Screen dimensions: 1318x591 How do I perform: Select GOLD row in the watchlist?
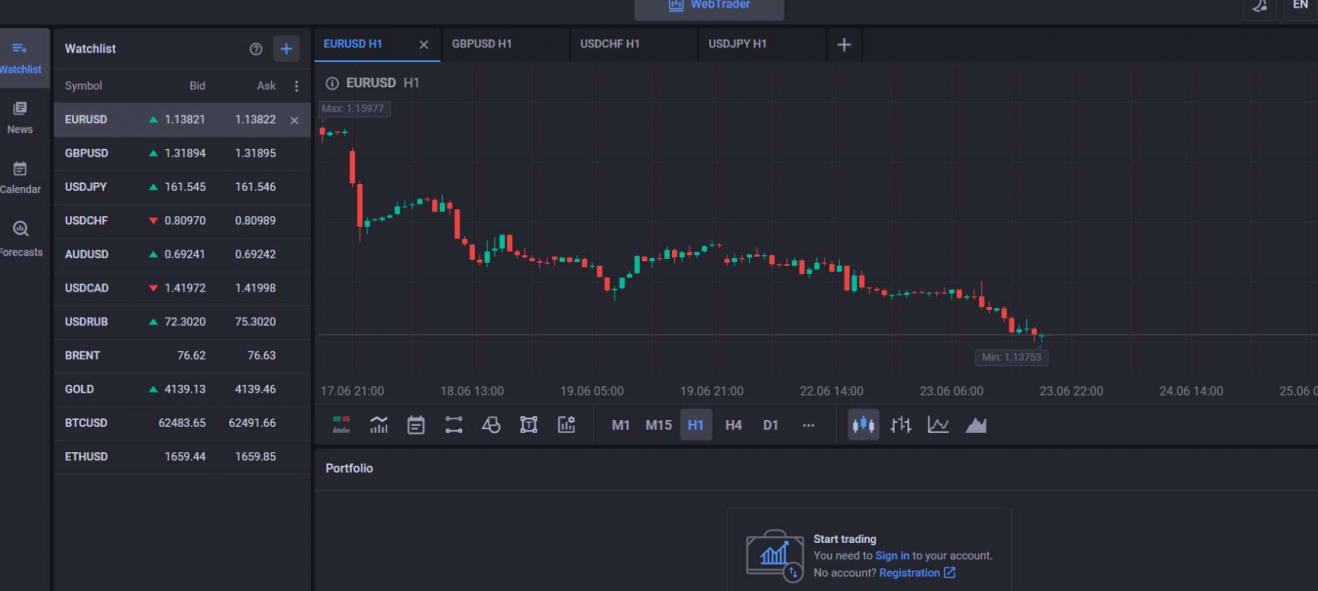pos(182,389)
